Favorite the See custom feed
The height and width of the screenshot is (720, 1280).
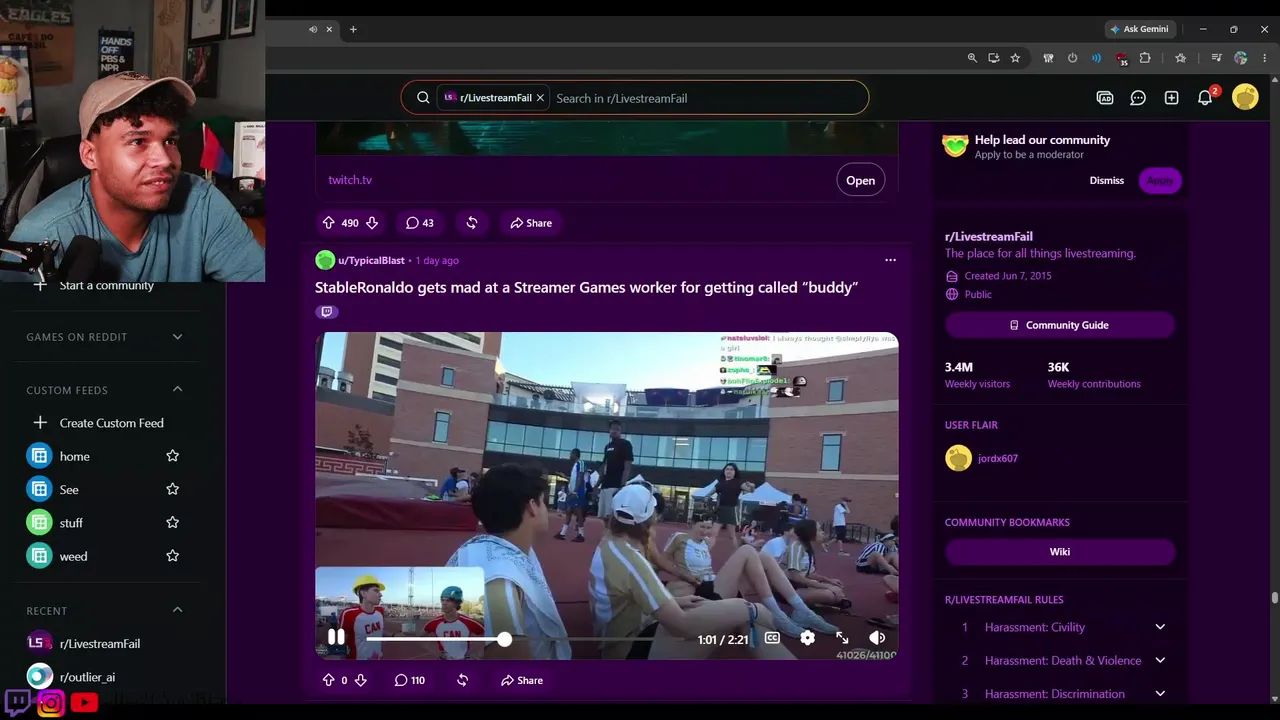[x=172, y=489]
